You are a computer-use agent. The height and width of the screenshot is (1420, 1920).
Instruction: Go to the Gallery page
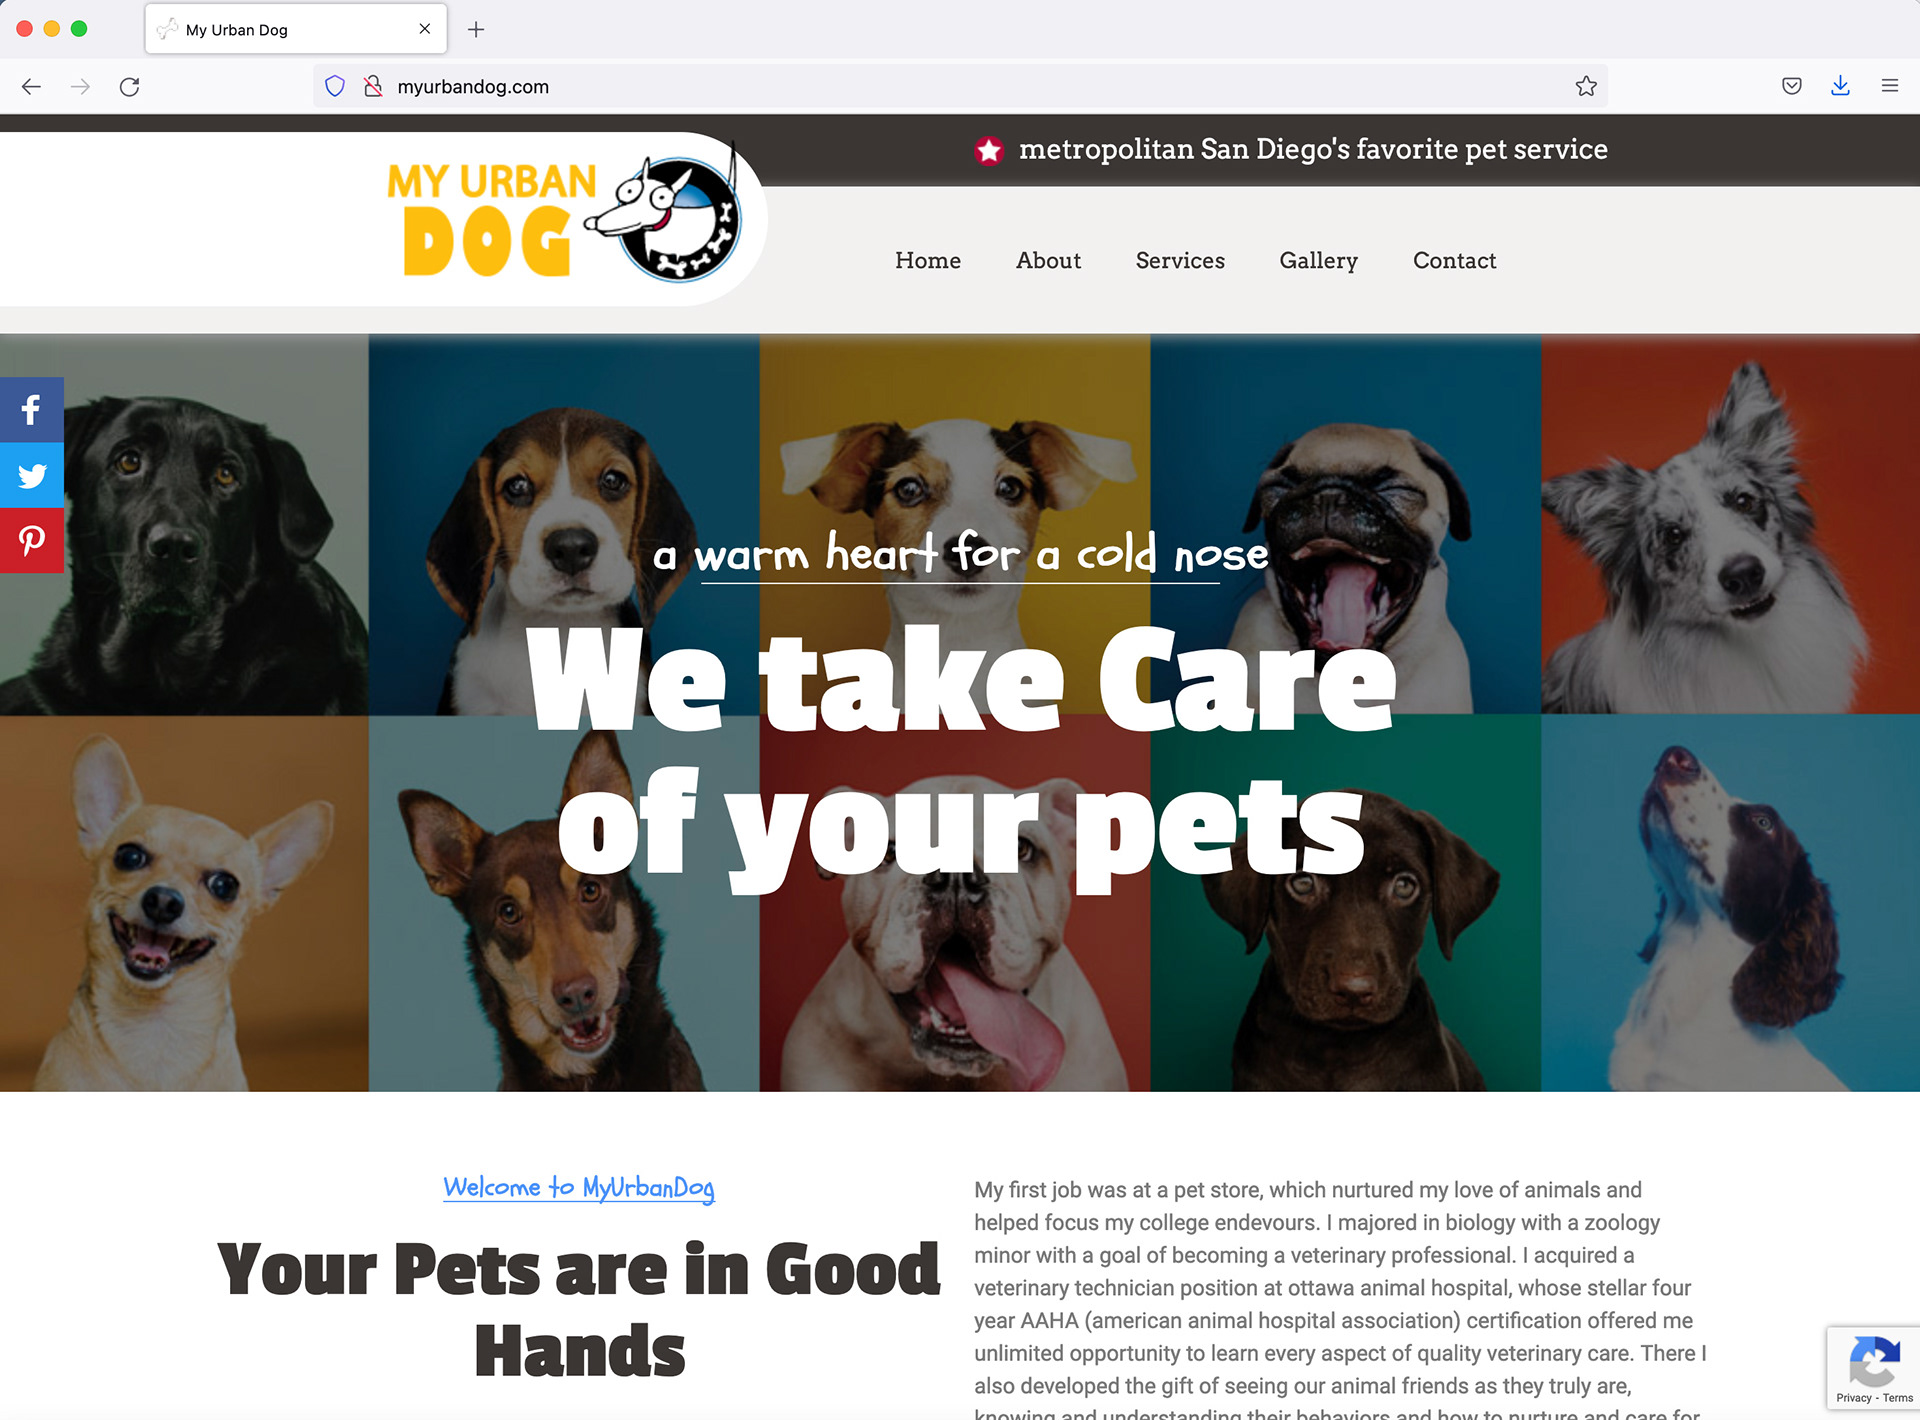coord(1318,260)
